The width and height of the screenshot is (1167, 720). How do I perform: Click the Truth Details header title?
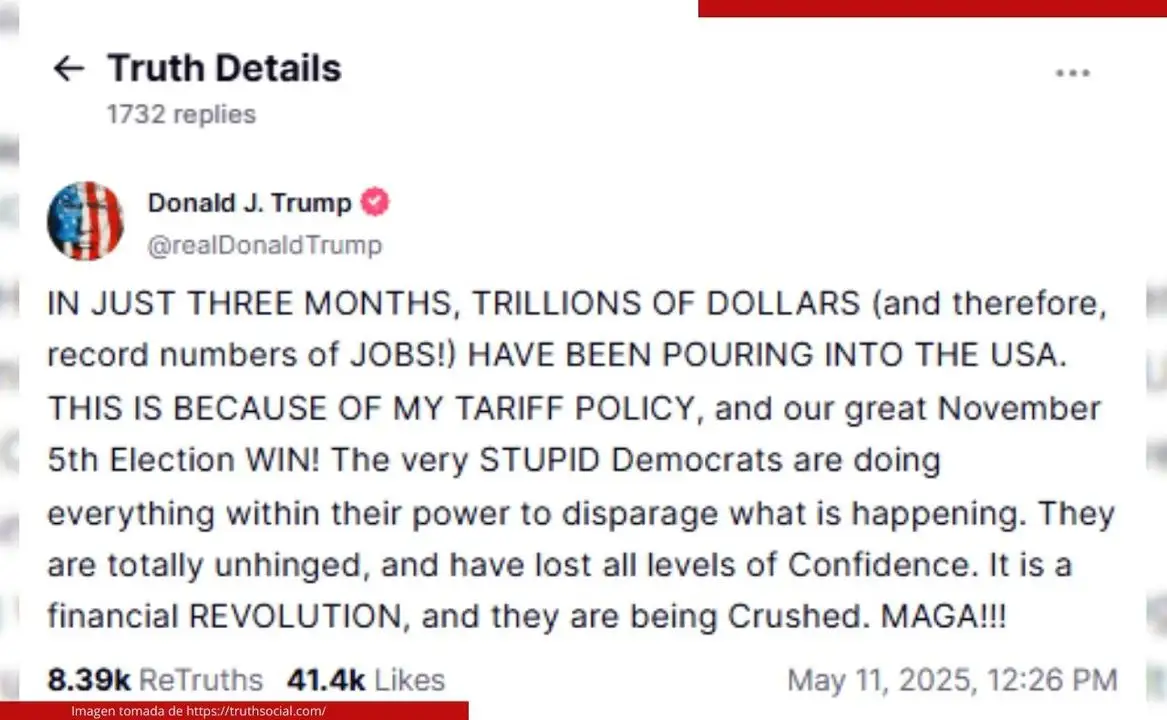224,69
